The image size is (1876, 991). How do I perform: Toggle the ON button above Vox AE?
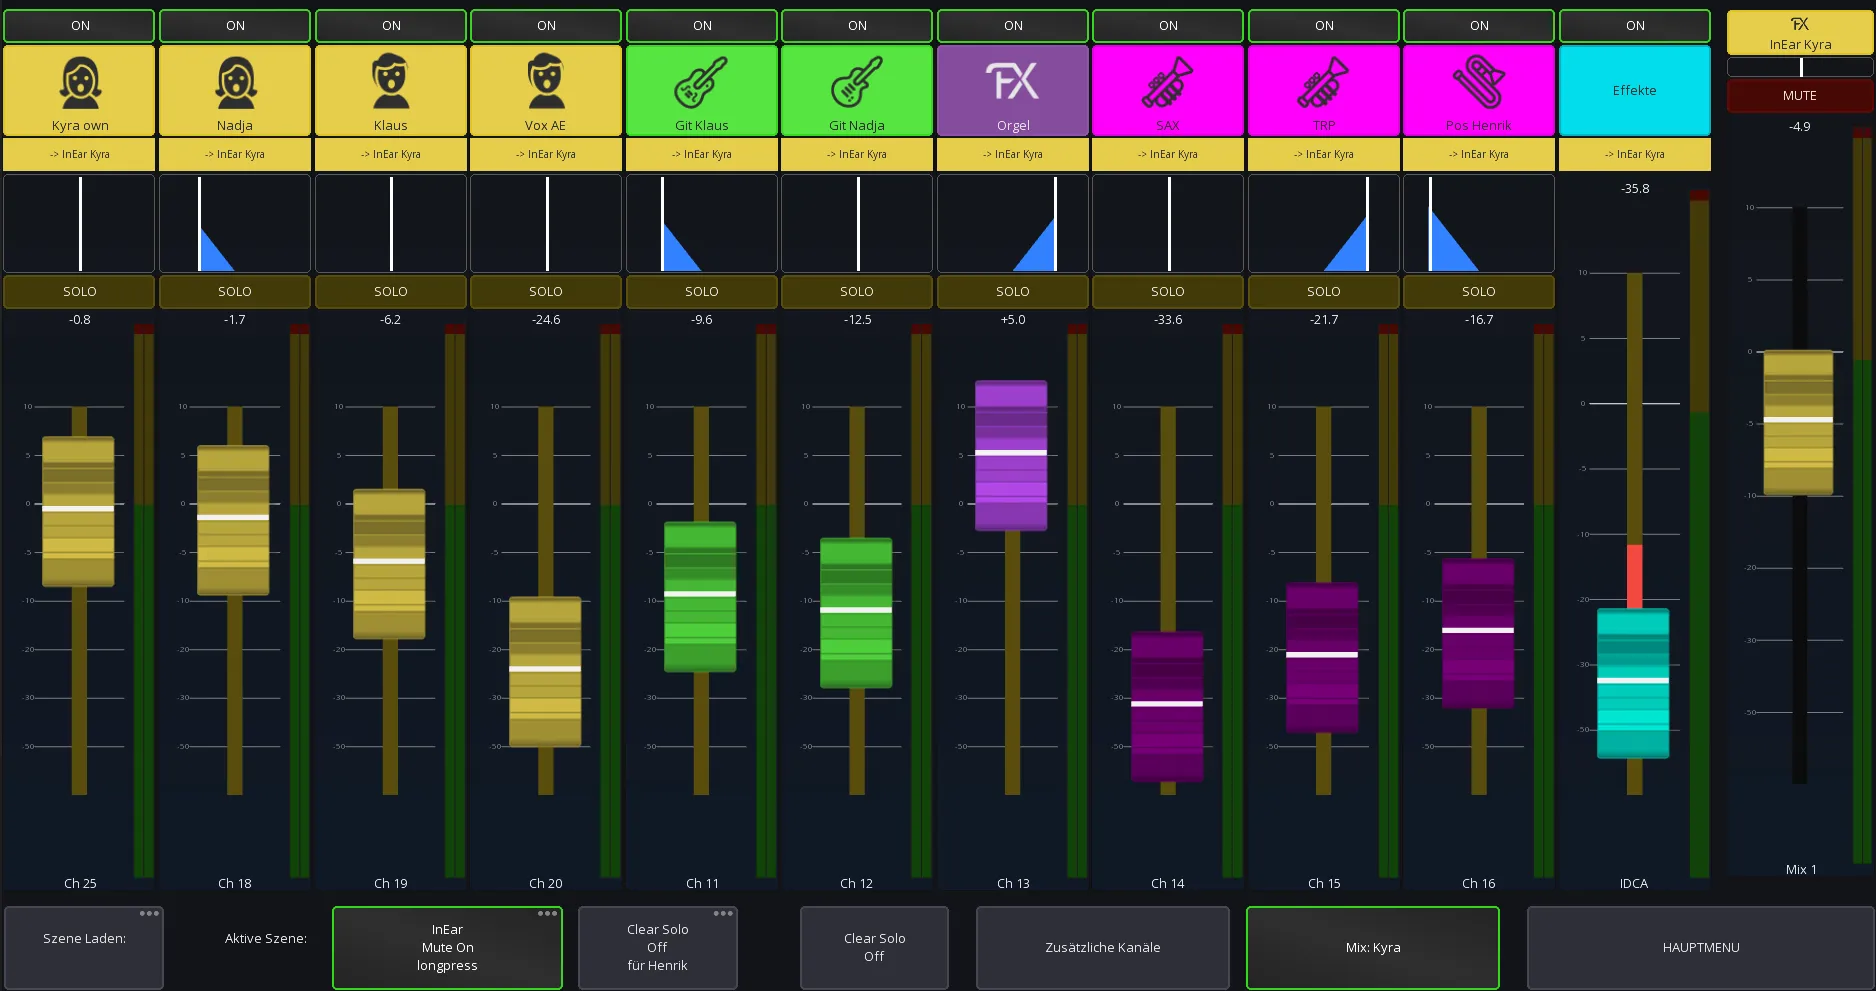(x=546, y=26)
